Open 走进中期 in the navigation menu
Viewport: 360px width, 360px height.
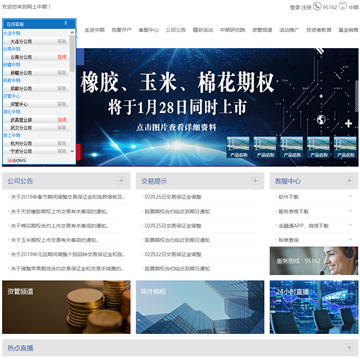tap(94, 30)
